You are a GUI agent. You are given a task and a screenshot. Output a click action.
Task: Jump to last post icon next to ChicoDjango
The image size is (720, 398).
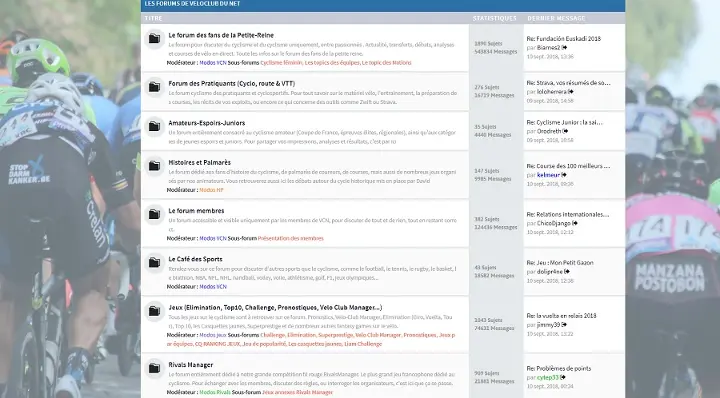tap(575, 224)
